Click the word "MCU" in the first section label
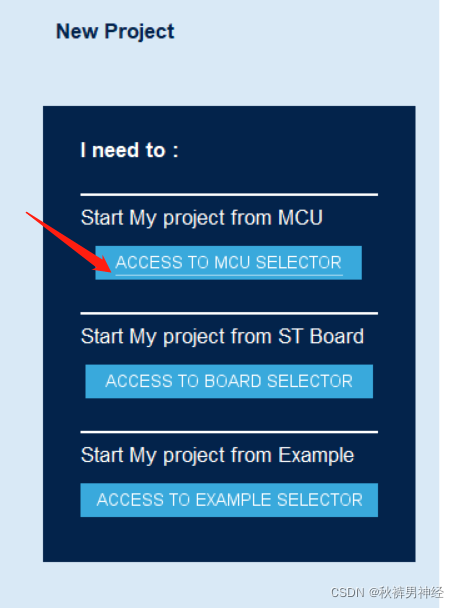This screenshot has width=459, height=608. 300,218
